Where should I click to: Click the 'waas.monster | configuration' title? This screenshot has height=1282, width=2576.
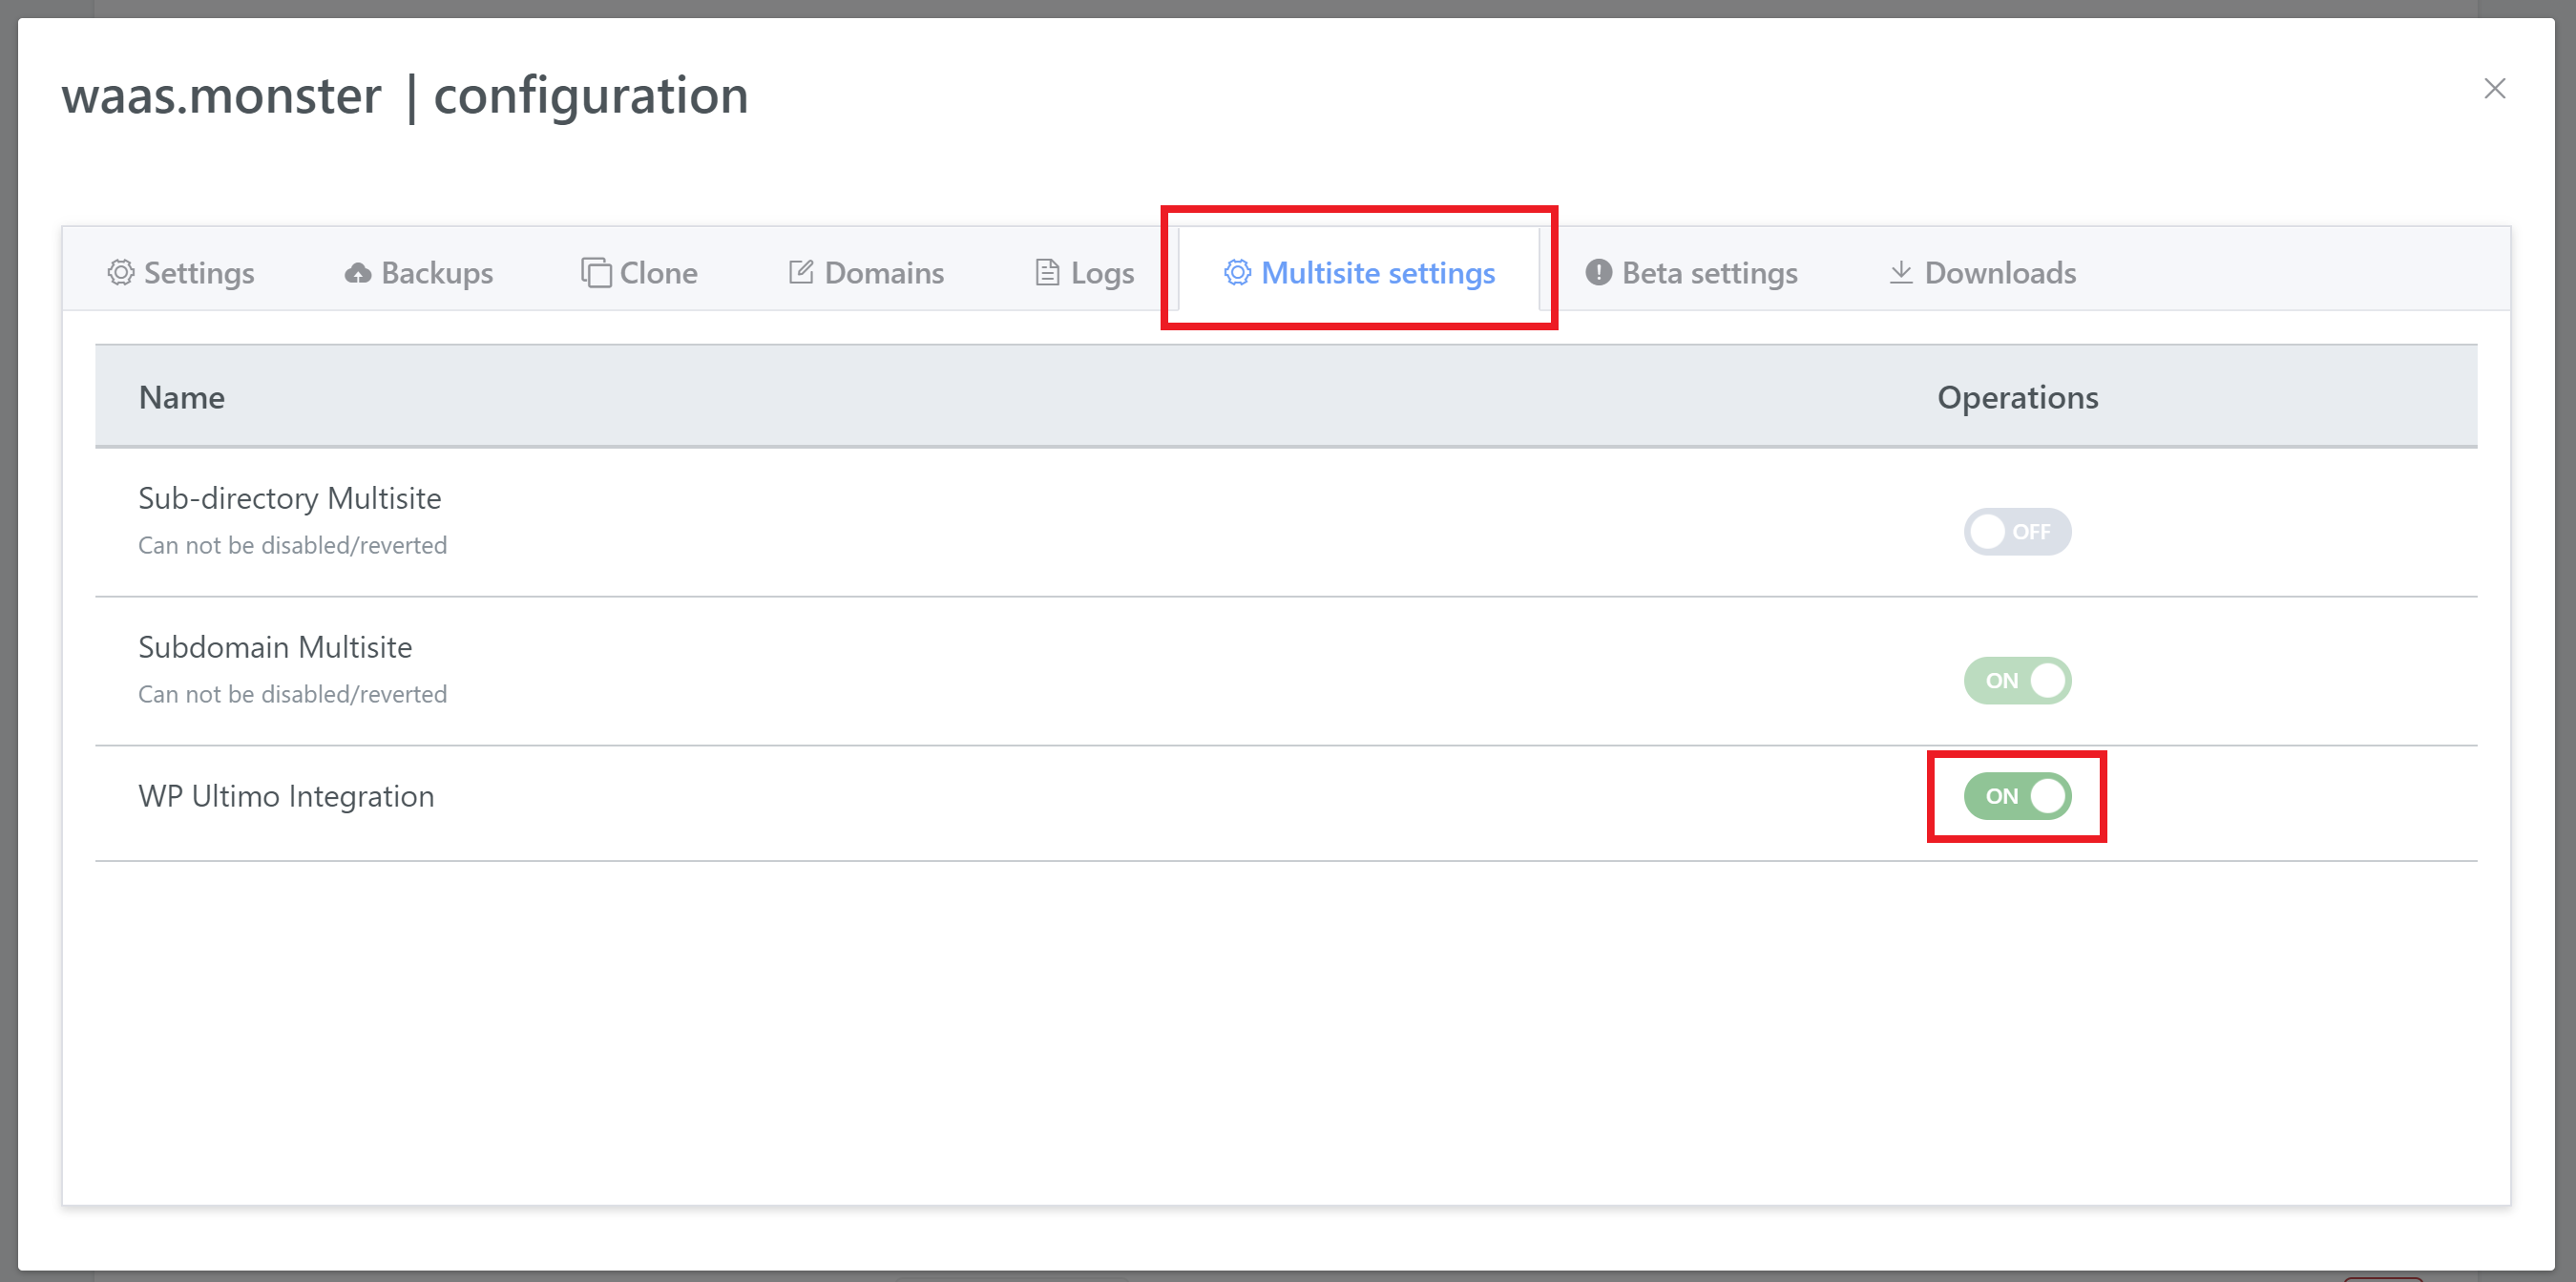[x=405, y=96]
